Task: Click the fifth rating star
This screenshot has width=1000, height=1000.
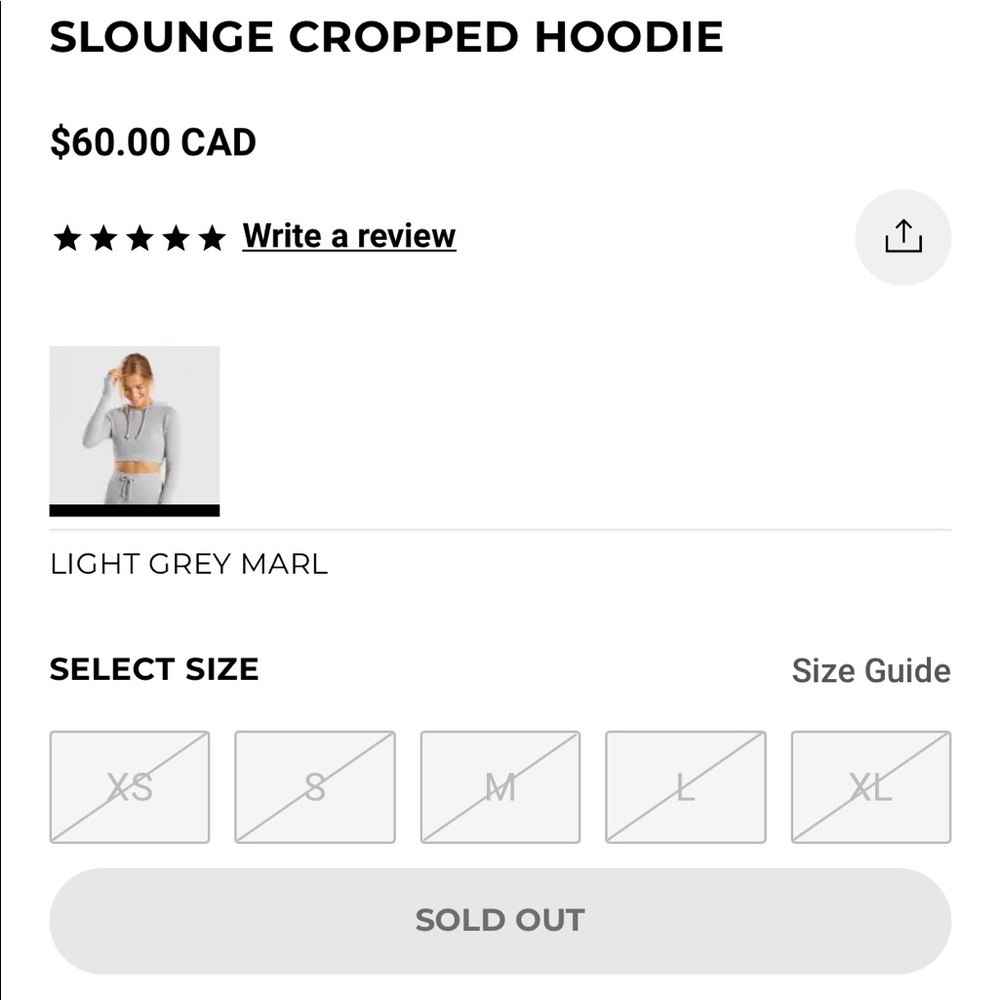Action: coord(212,239)
